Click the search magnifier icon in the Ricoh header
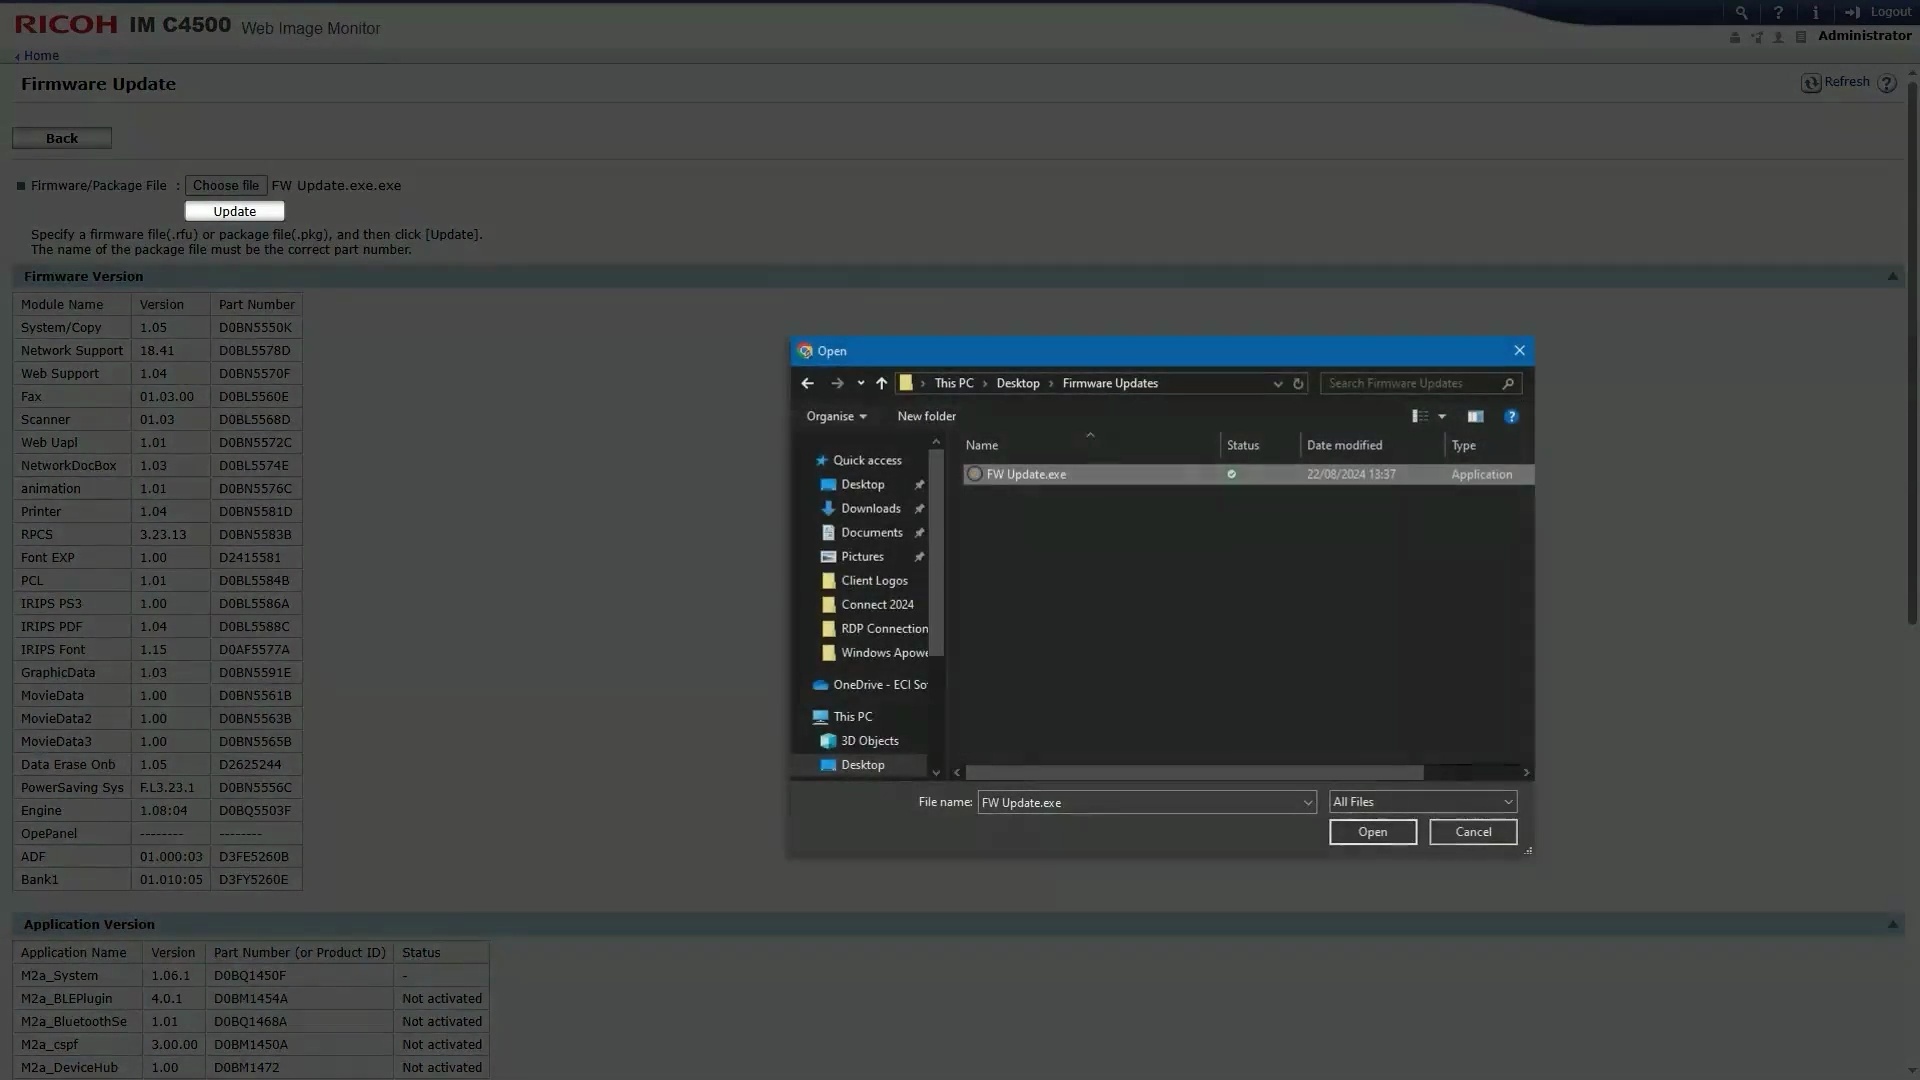The height and width of the screenshot is (1080, 1920). tap(1741, 13)
